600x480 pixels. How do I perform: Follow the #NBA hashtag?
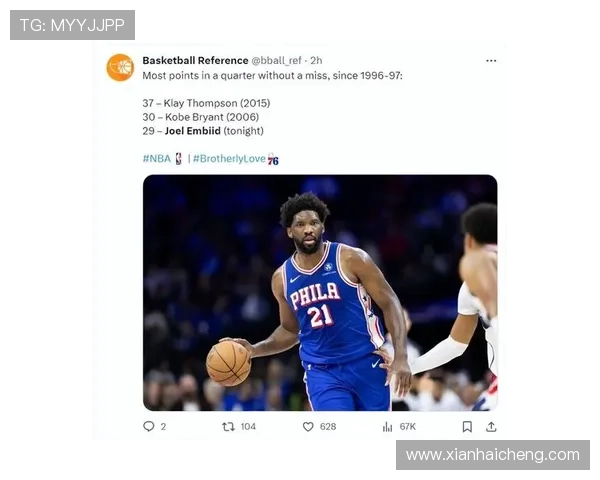pyautogui.click(x=157, y=158)
